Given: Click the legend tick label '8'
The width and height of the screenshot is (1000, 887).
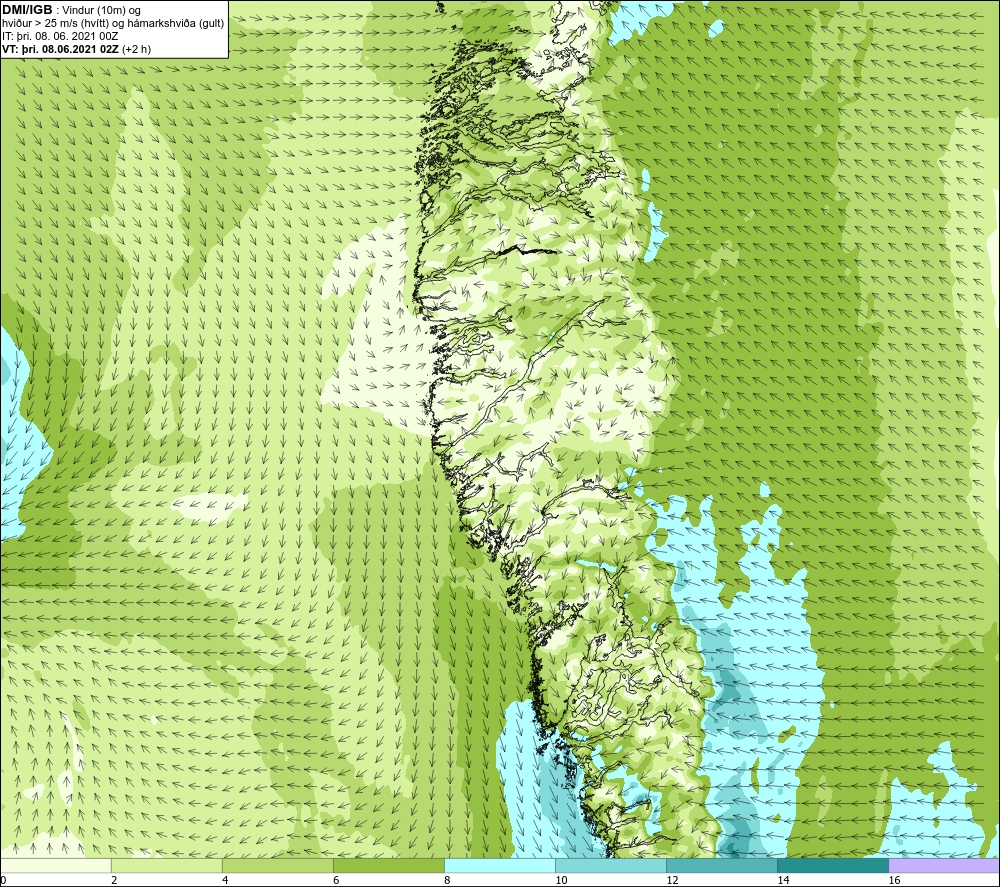Looking at the screenshot, I should pos(447,880).
